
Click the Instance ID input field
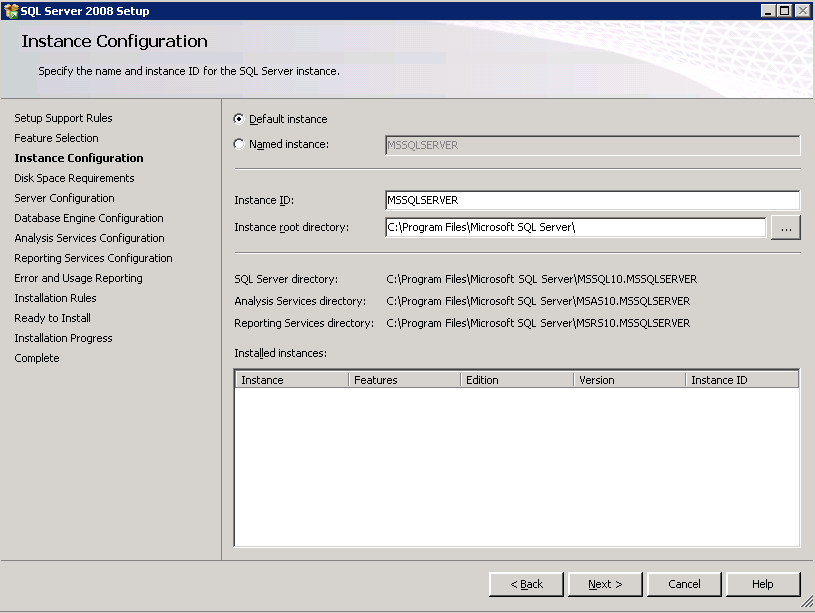point(592,199)
